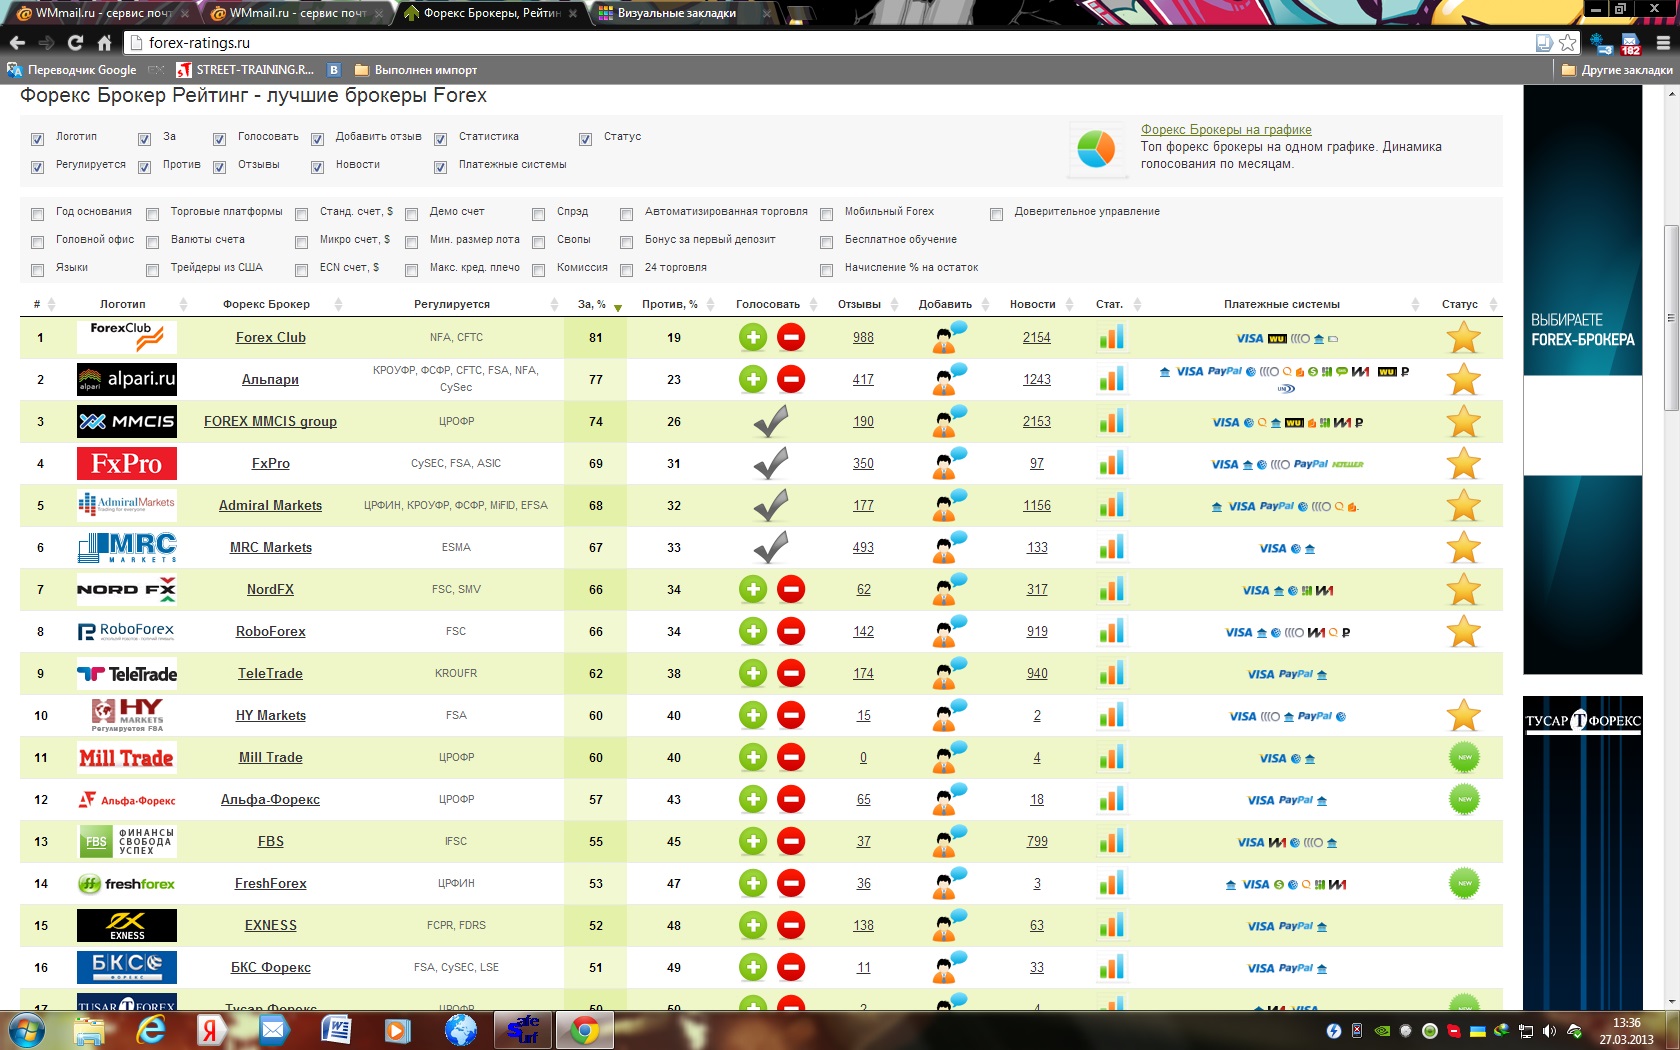The image size is (1680, 1050).
Task: Open Форекс Брокеры на графике link
Action: click(1226, 129)
